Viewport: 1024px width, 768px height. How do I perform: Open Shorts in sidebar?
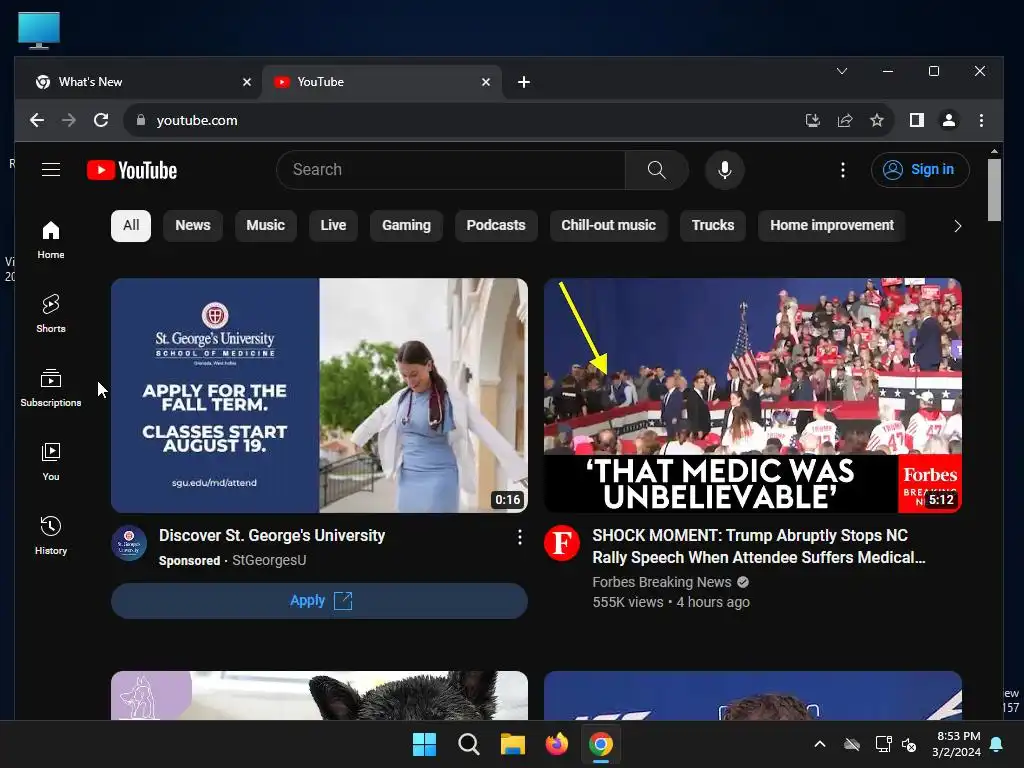[51, 314]
